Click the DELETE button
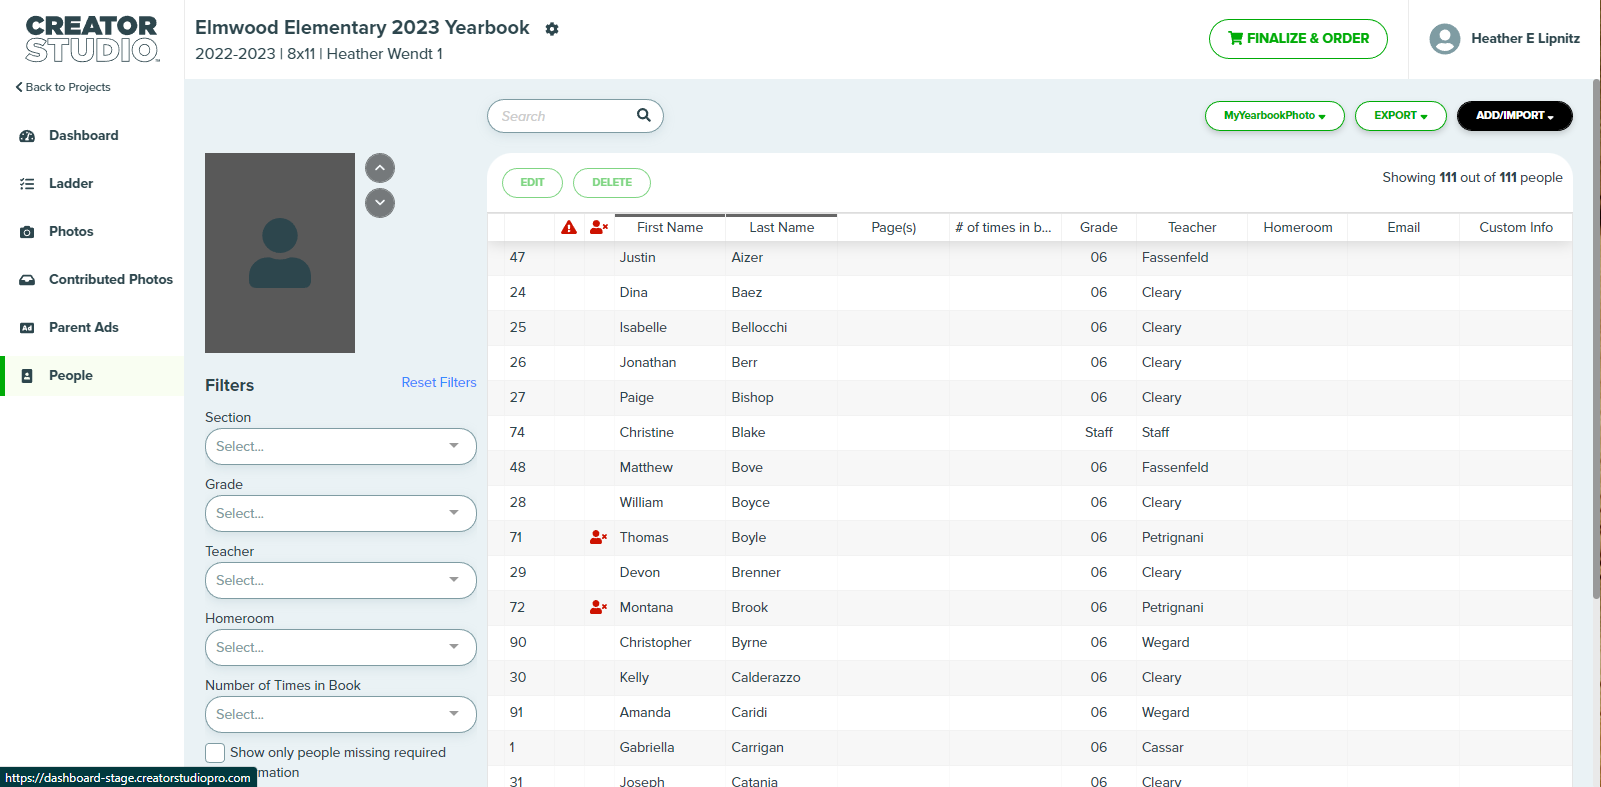The height and width of the screenshot is (787, 1601). [x=612, y=183]
